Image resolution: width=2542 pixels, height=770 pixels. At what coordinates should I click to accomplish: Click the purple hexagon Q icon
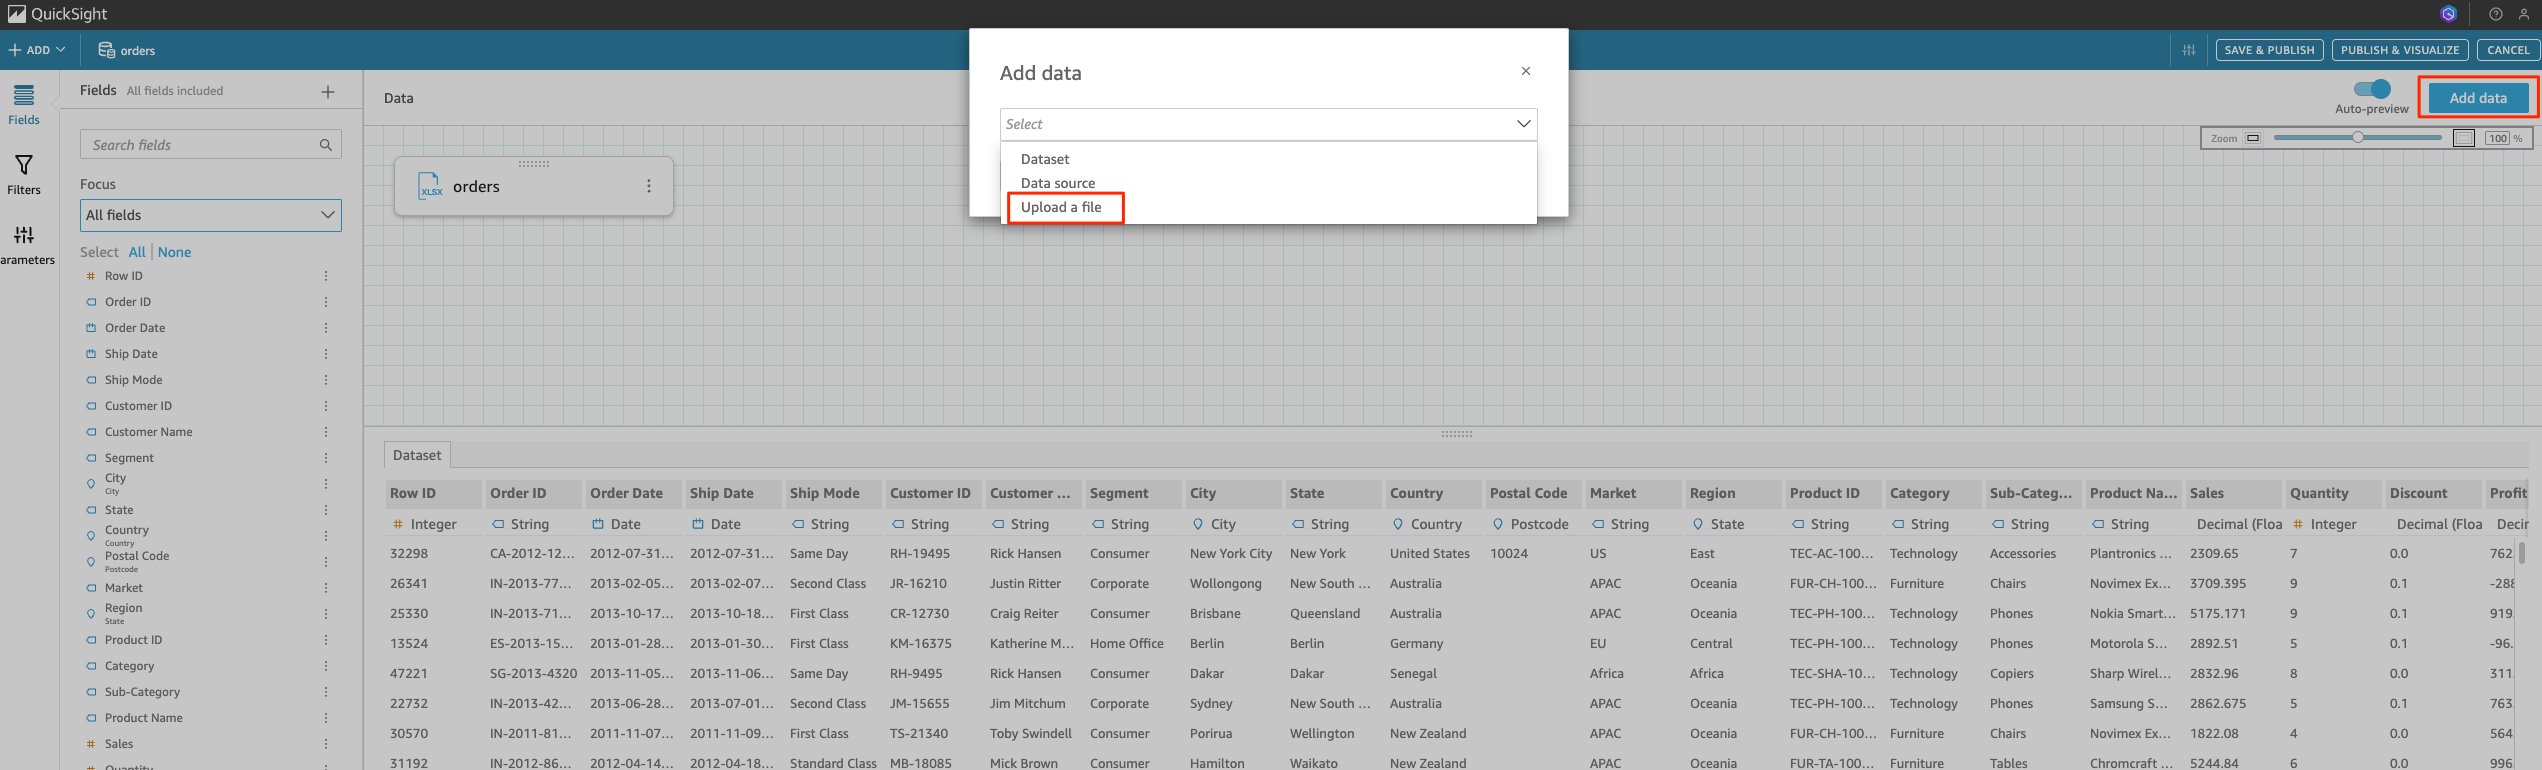click(2449, 14)
